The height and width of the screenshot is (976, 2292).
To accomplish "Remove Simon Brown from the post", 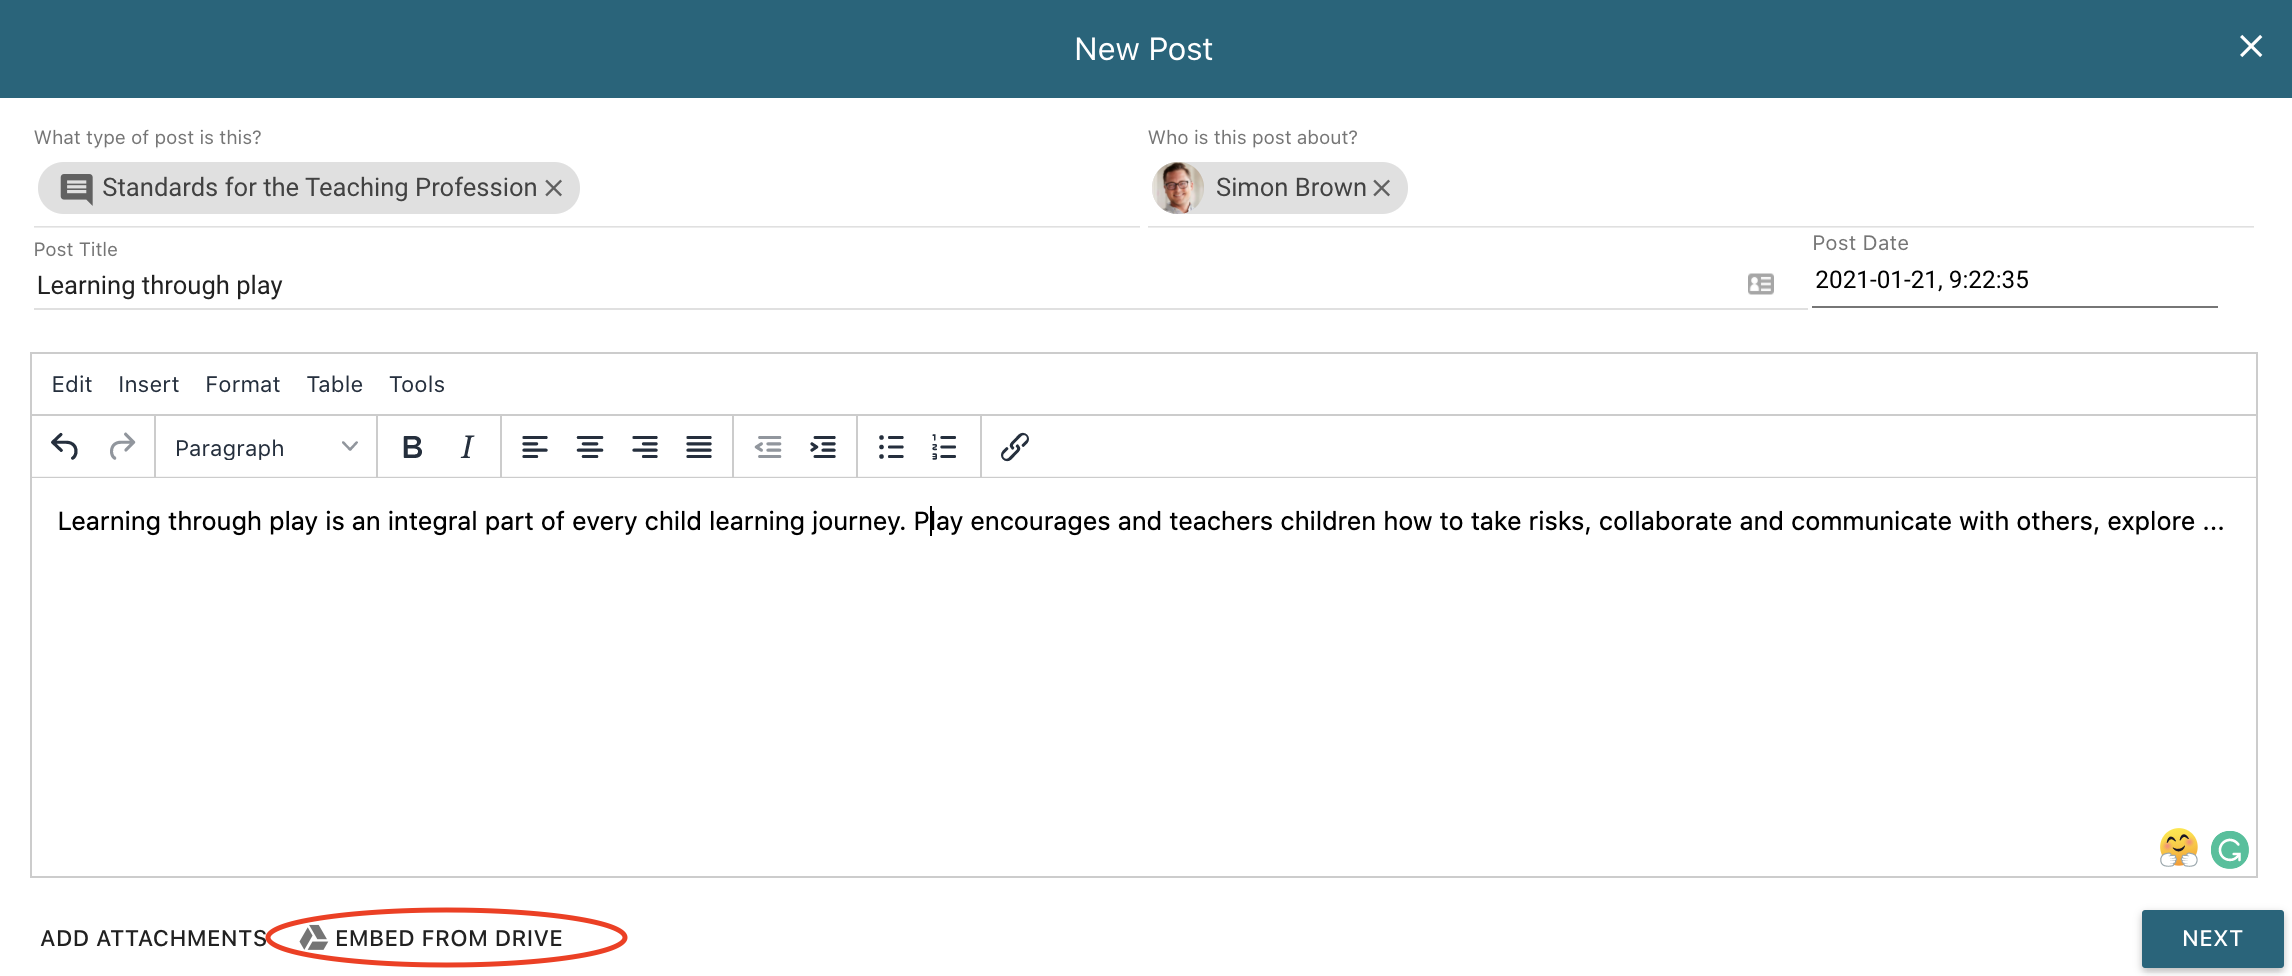I will (1382, 188).
